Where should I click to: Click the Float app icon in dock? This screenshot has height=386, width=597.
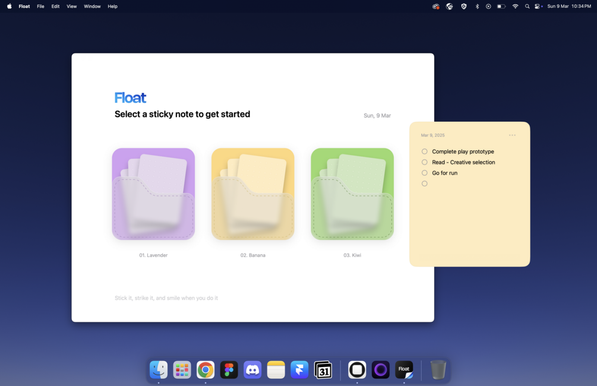(x=404, y=370)
